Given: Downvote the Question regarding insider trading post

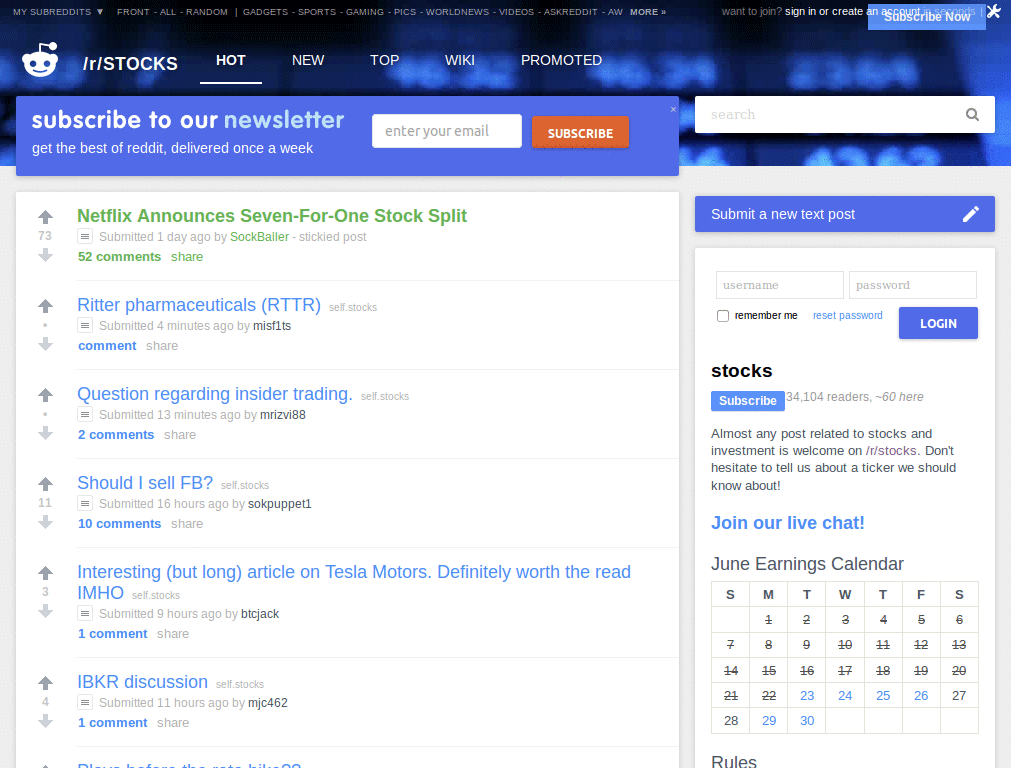Looking at the screenshot, I should point(45,433).
